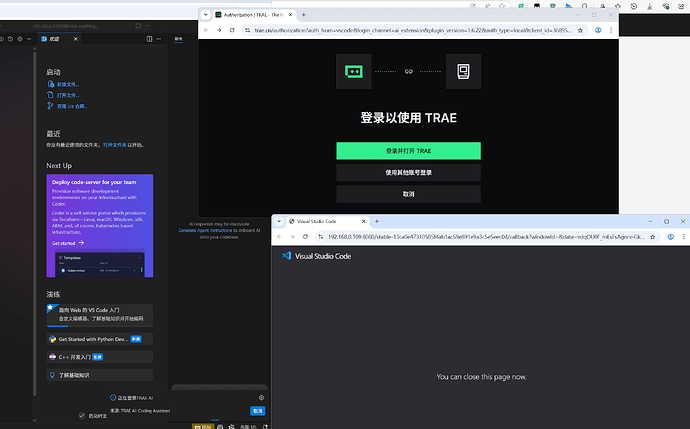Open the 面向 Web 的 VS Code 入门 walkthrough
Image resolution: width=690 pixels, height=429 pixels.
click(x=100, y=315)
